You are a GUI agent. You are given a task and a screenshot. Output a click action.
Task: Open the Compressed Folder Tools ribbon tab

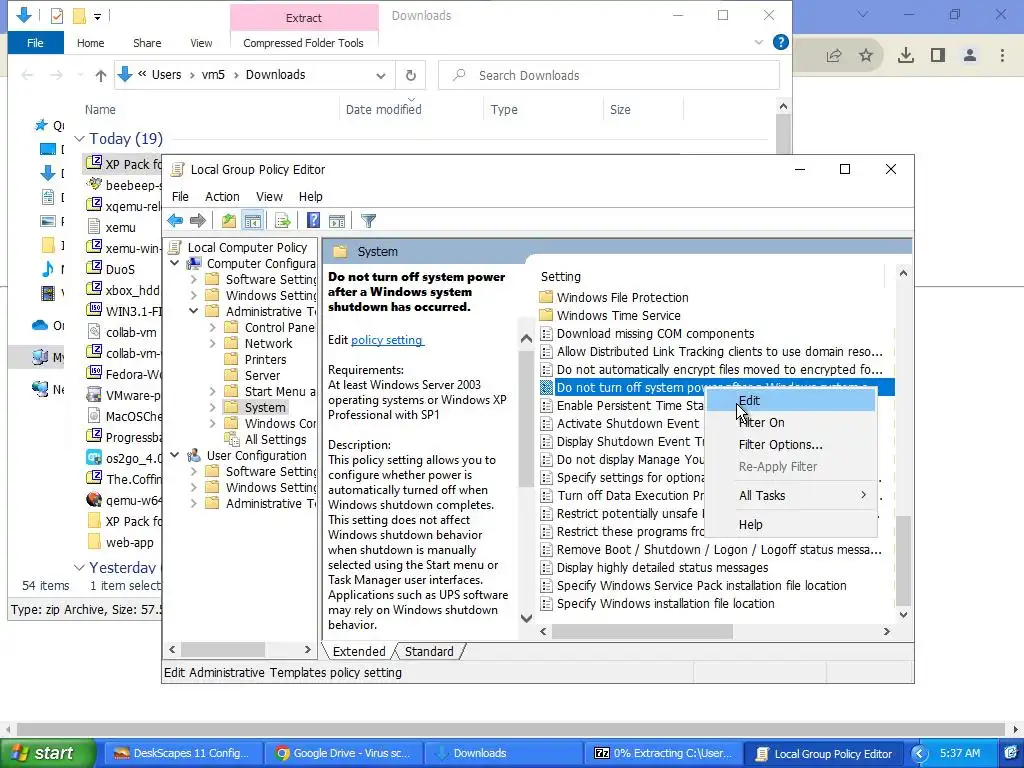[303, 43]
